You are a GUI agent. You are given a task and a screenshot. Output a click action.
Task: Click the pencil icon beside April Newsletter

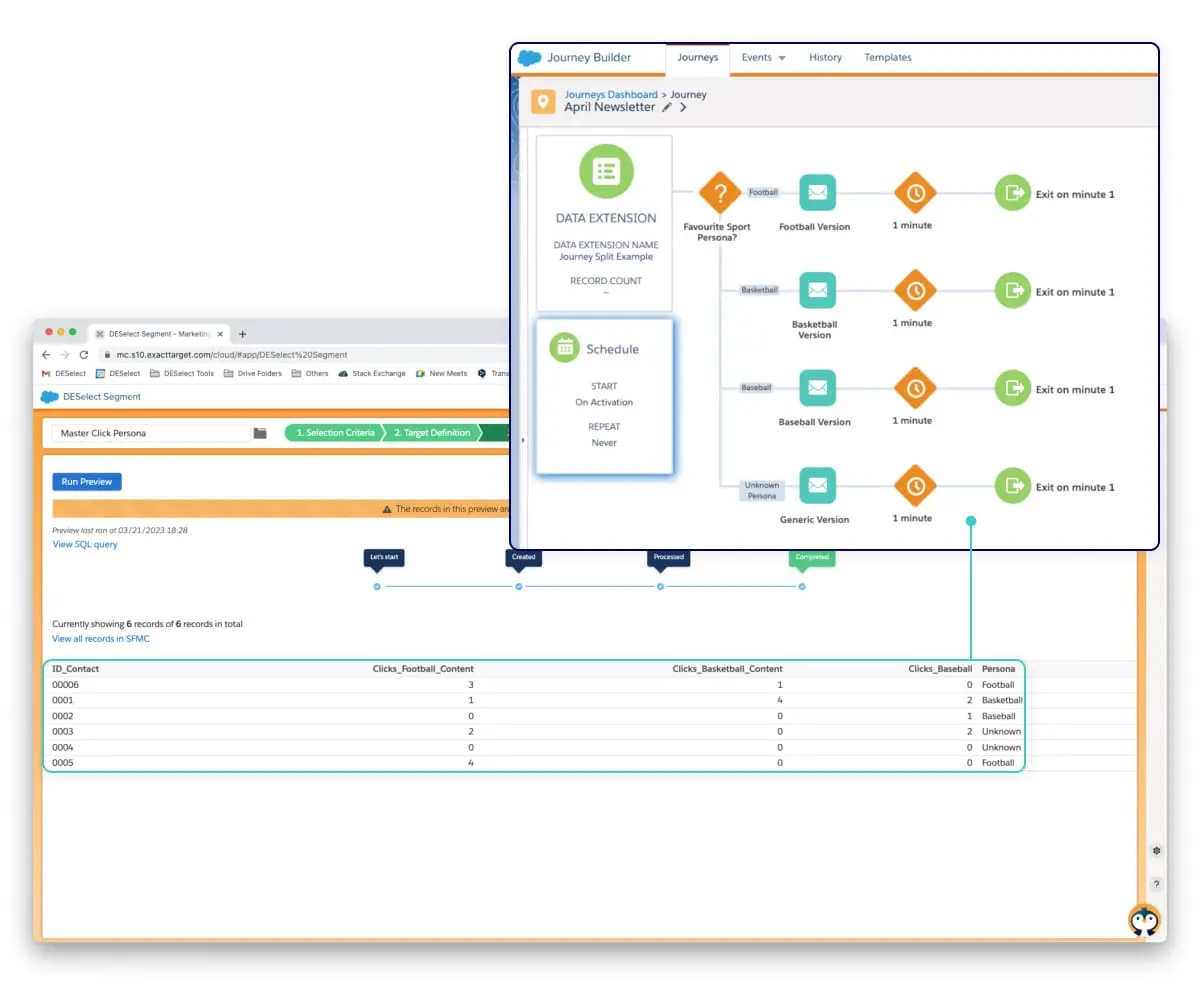667,107
